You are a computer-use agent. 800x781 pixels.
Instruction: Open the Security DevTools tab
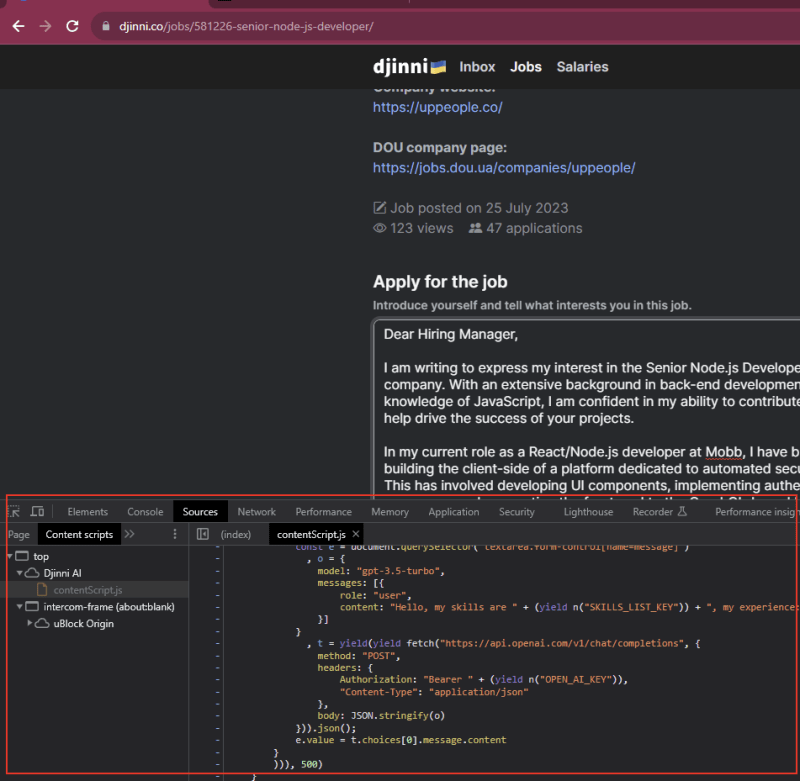516,512
